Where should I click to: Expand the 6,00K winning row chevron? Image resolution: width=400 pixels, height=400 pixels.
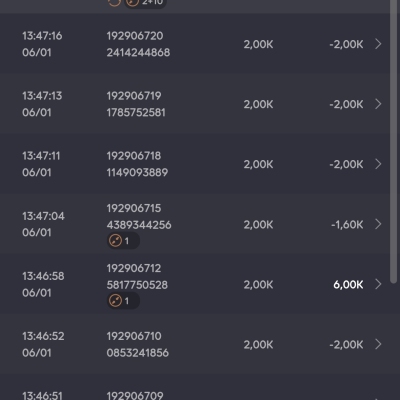pos(378,284)
